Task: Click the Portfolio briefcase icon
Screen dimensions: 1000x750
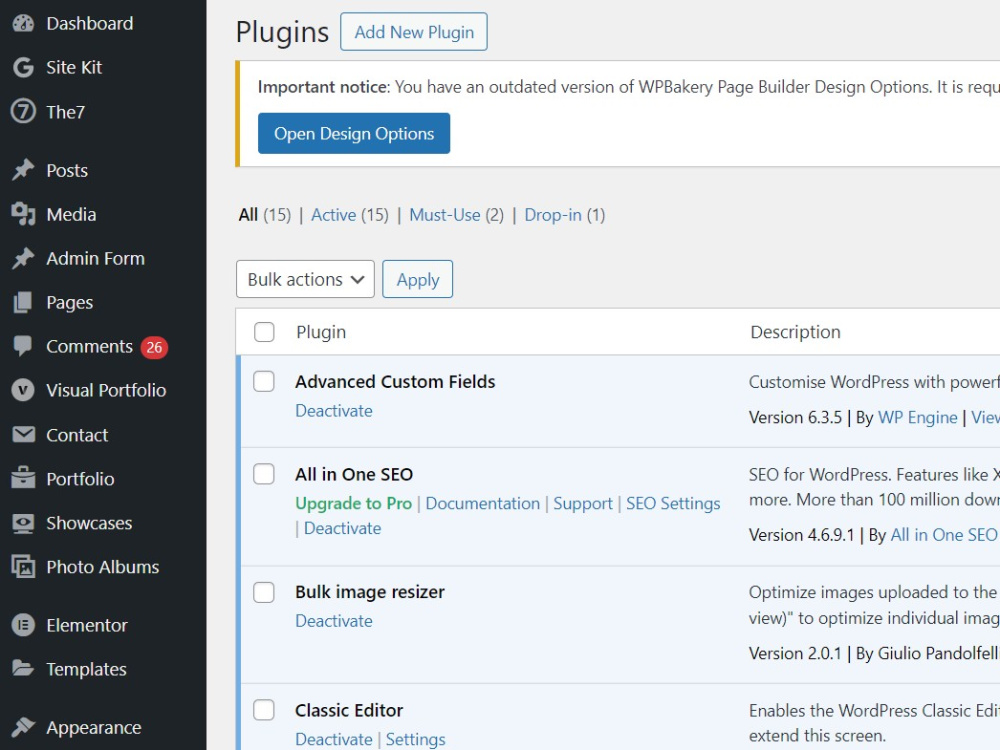Action: (x=23, y=478)
